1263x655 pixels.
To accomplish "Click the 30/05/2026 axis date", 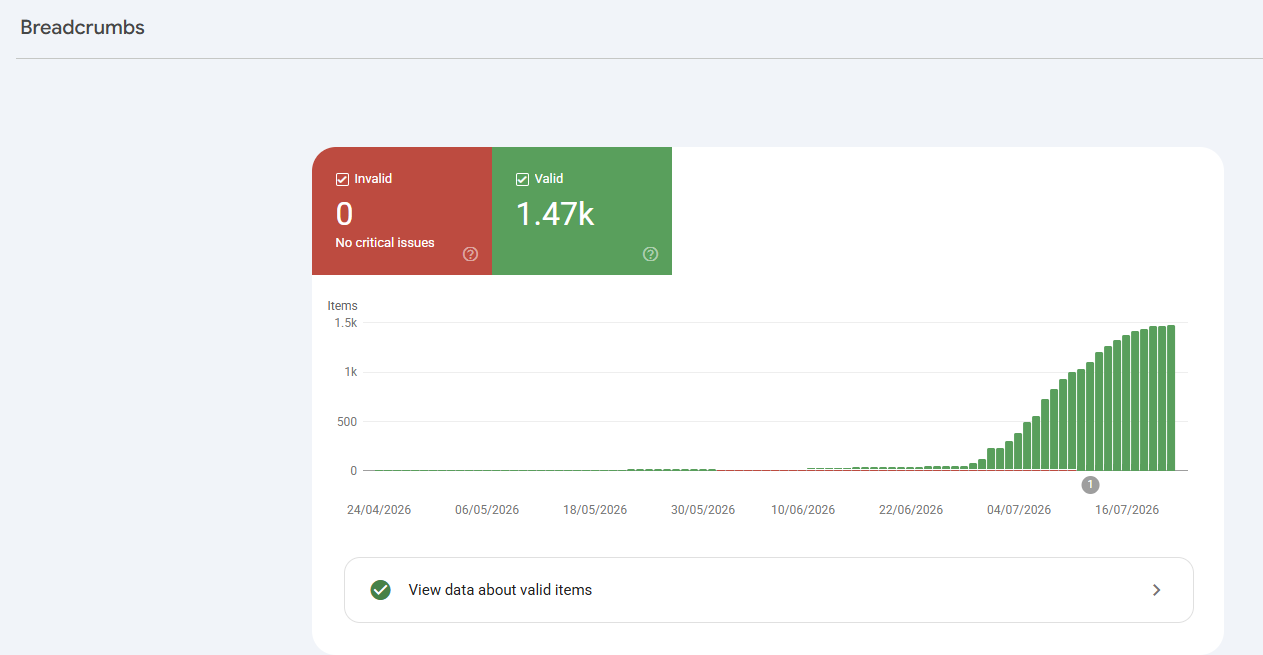I will (x=703, y=510).
